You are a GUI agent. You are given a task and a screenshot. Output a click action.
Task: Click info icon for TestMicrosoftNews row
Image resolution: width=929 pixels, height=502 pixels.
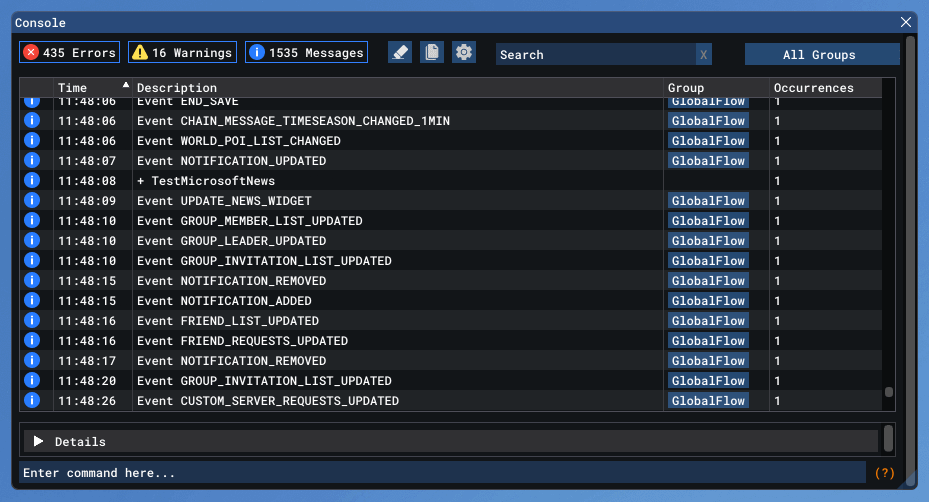[x=32, y=180]
